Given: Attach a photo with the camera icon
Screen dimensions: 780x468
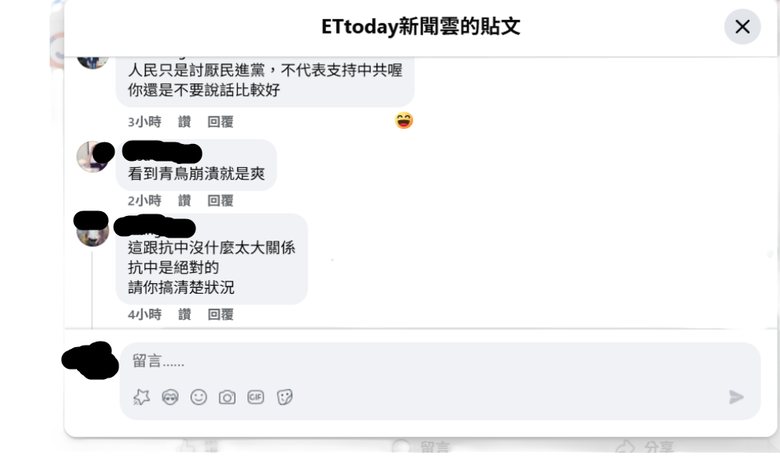Looking at the screenshot, I should pyautogui.click(x=227, y=397).
